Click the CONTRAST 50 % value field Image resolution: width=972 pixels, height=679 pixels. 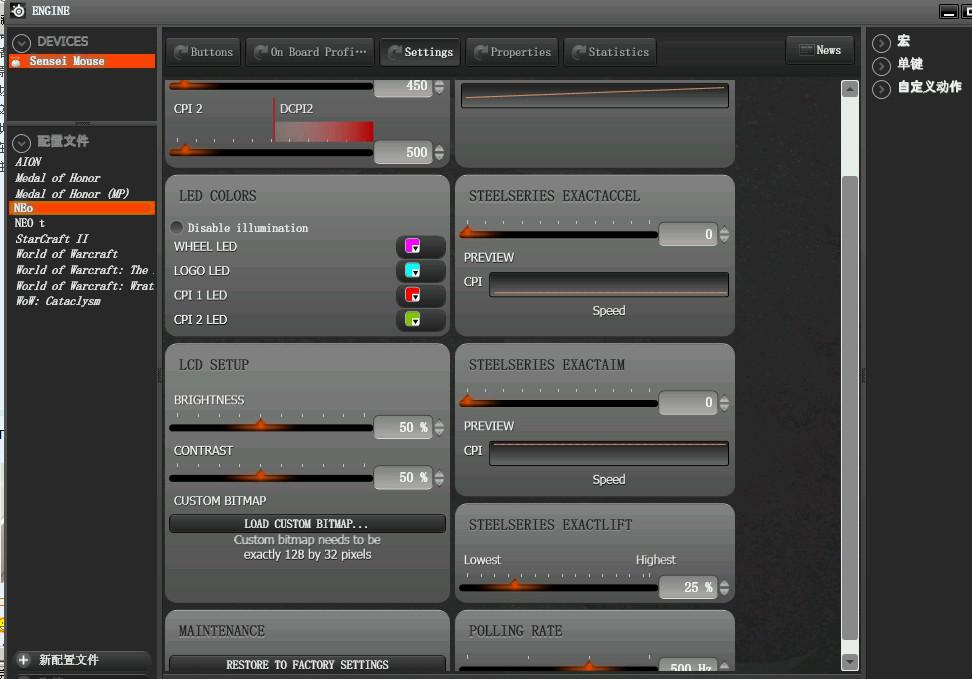point(403,477)
